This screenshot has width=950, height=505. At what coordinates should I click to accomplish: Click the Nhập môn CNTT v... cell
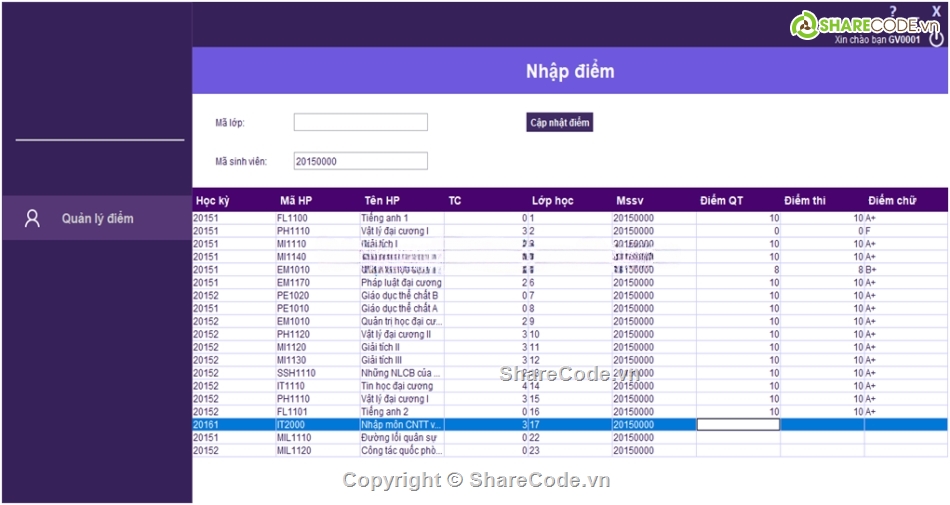402,424
